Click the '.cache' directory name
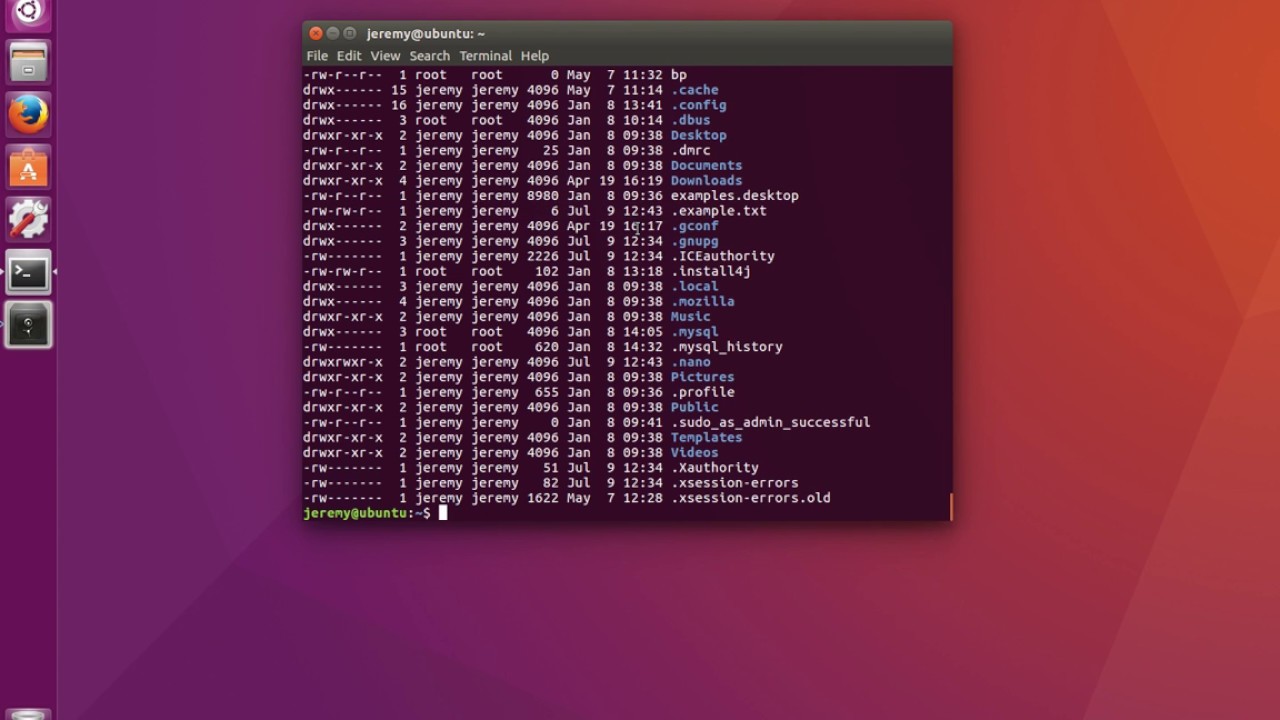The width and height of the screenshot is (1280, 720). 695,90
